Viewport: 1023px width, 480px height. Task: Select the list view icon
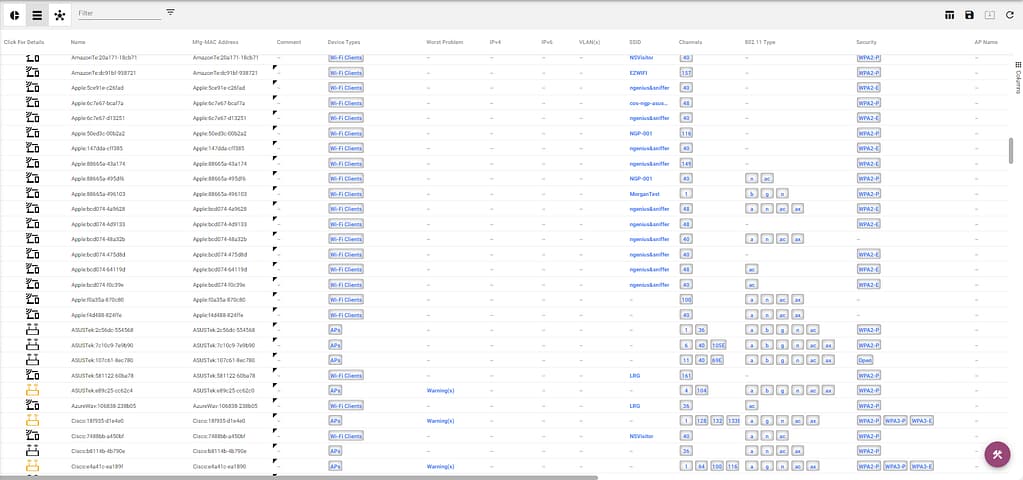pyautogui.click(x=37, y=15)
